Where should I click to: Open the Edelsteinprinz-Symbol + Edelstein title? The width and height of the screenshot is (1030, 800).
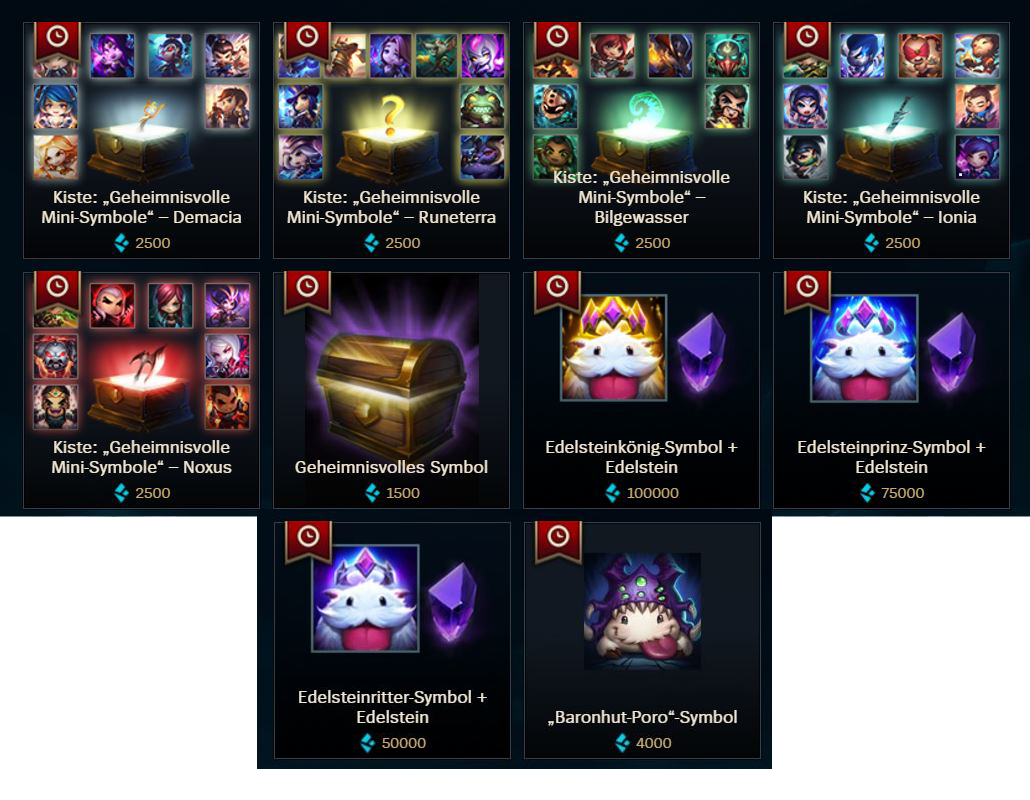(x=891, y=457)
